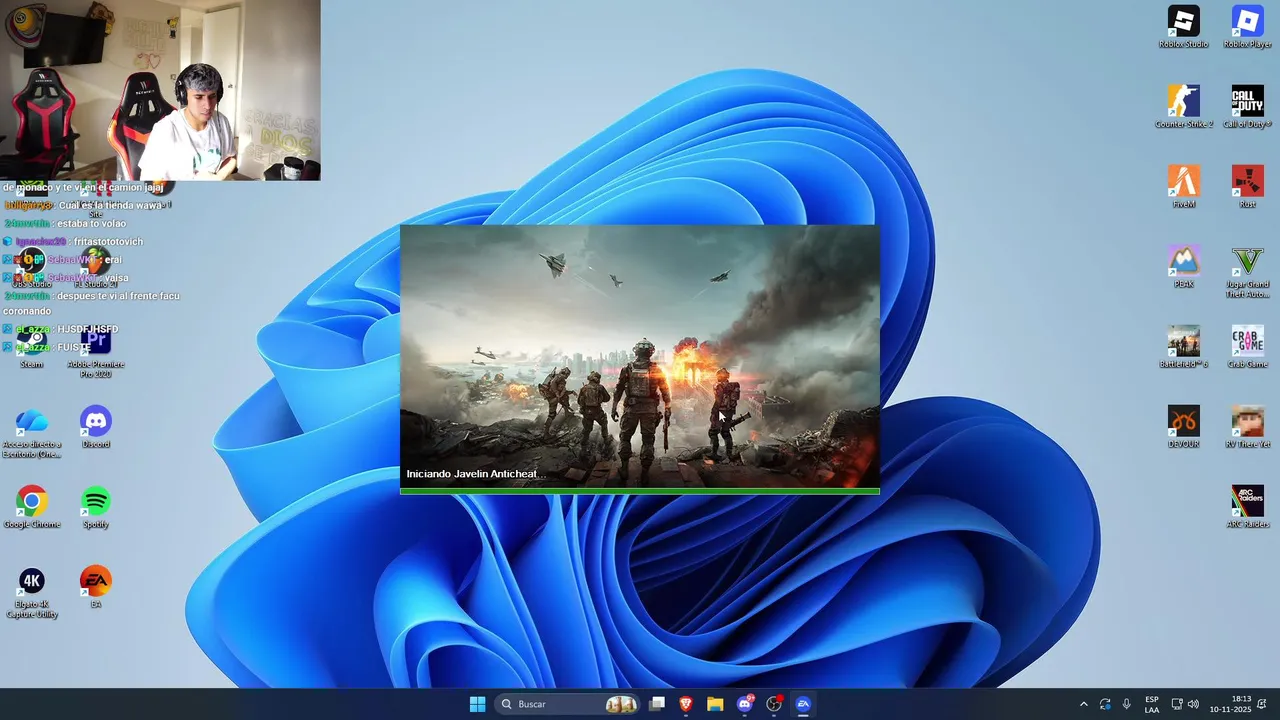Select the Adobe Premiere Pro 2020 icon
Image resolution: width=1280 pixels, height=720 pixels.
96,352
